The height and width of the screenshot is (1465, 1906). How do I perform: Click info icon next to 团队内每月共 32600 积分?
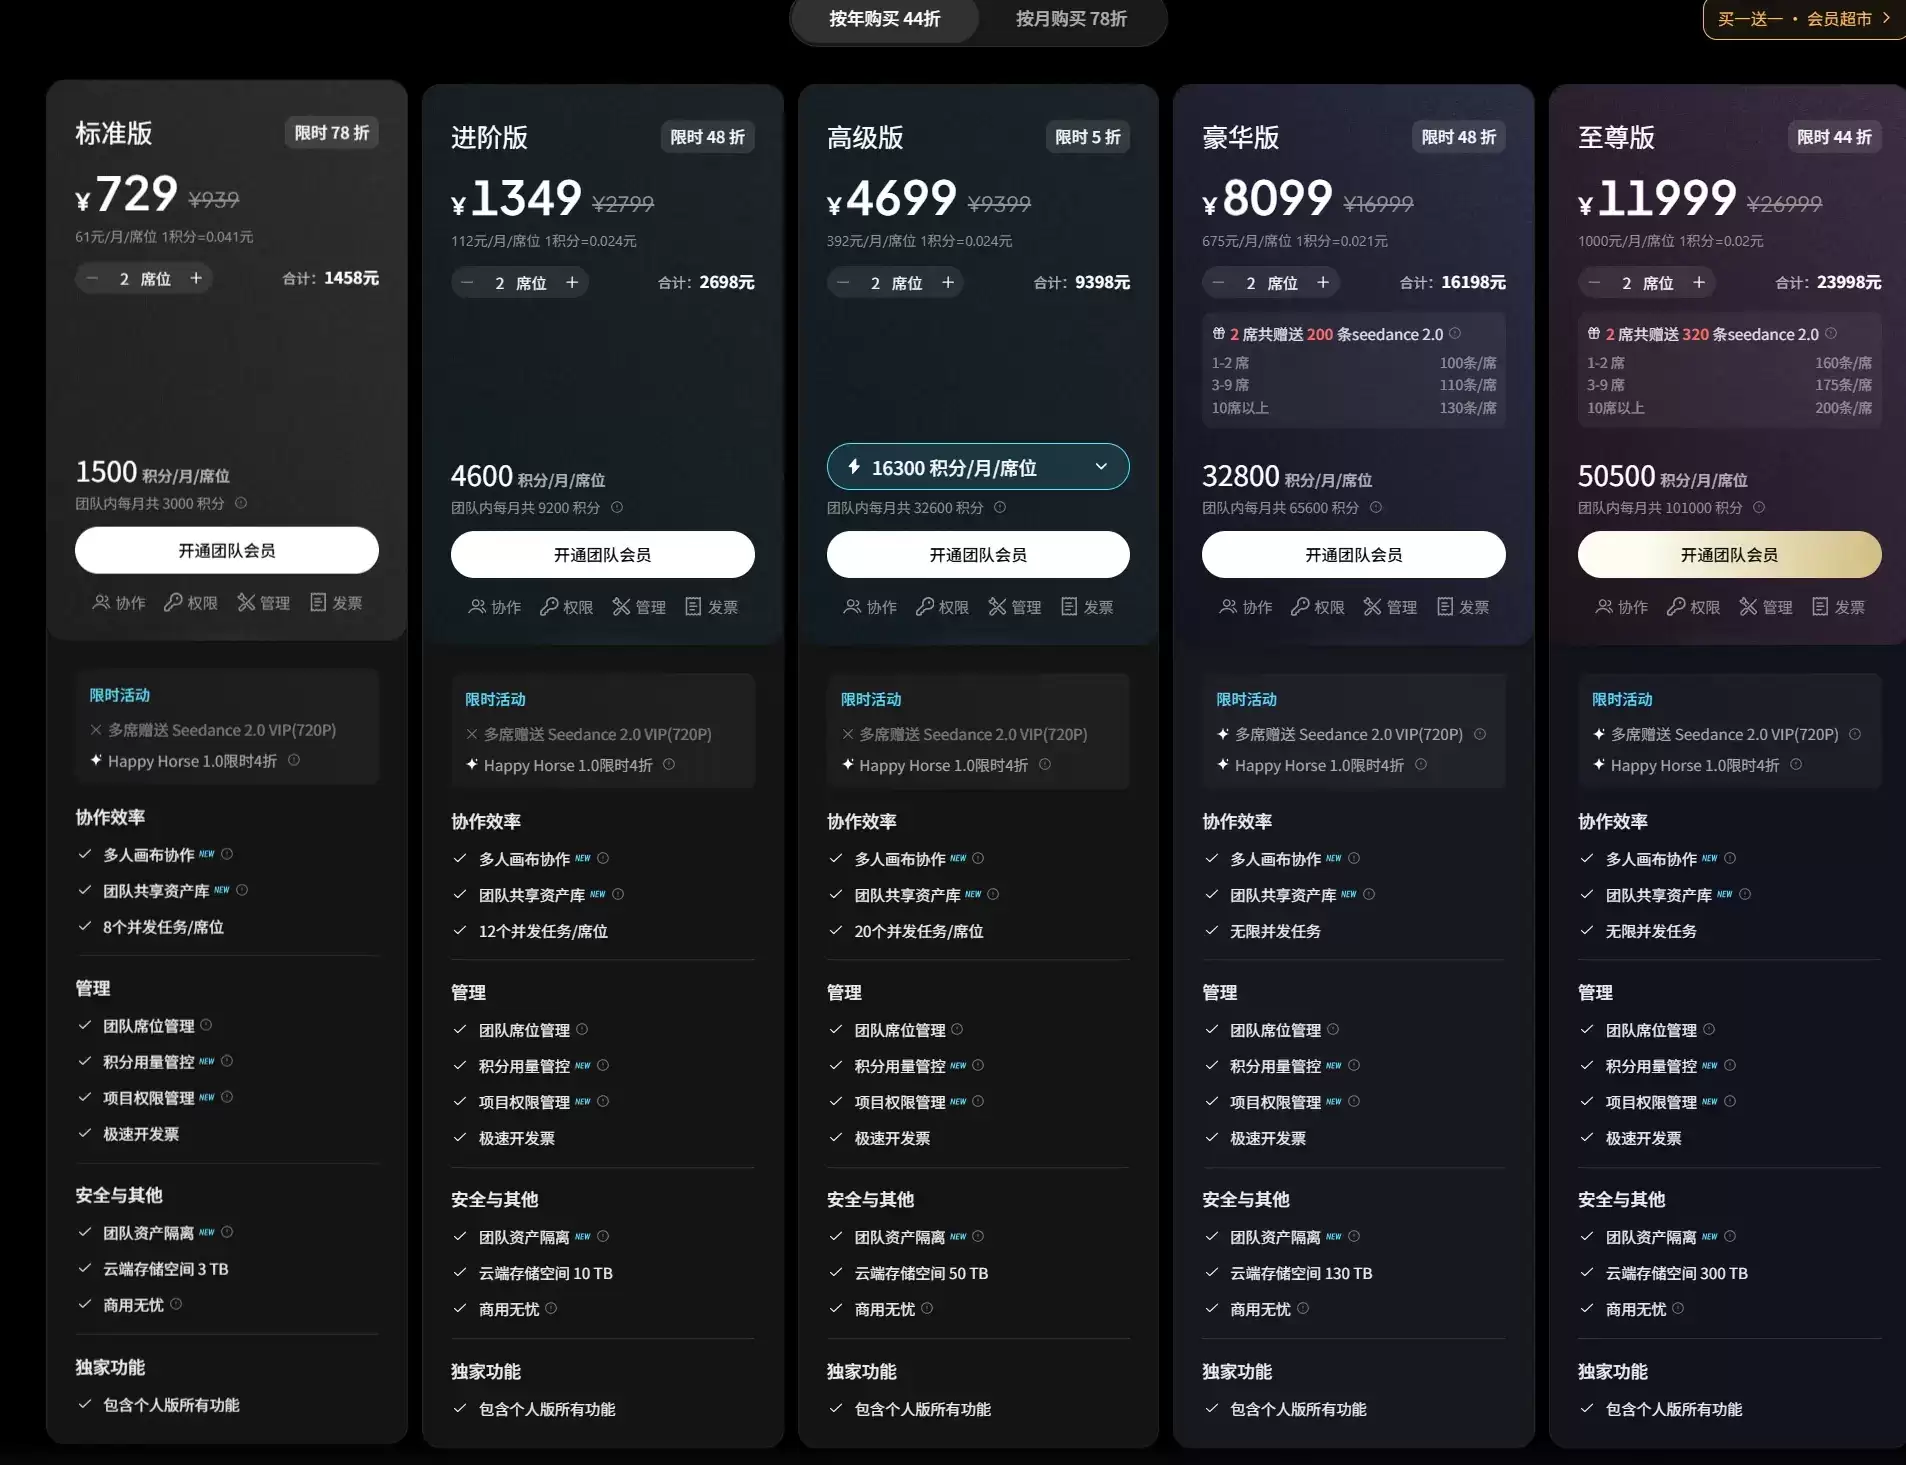[1000, 507]
